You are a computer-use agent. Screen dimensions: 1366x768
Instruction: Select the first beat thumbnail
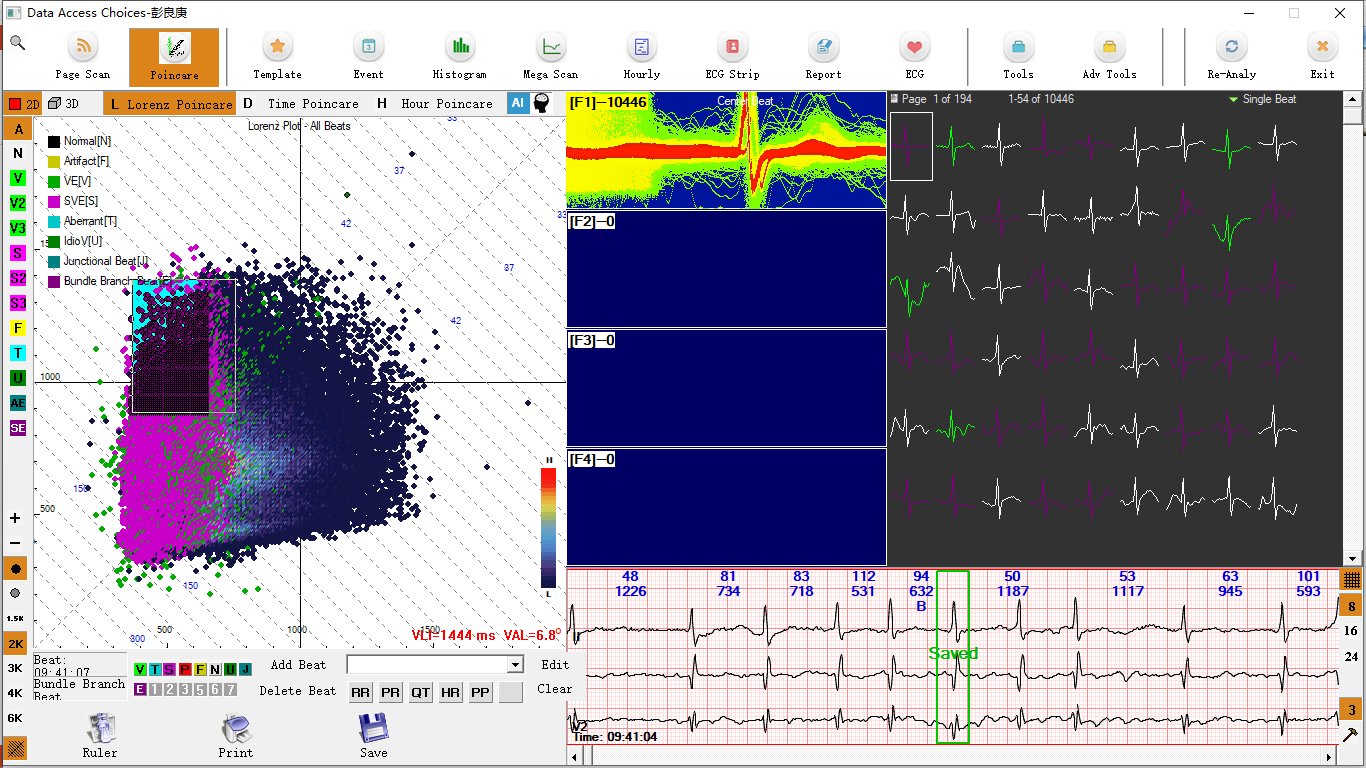911,146
